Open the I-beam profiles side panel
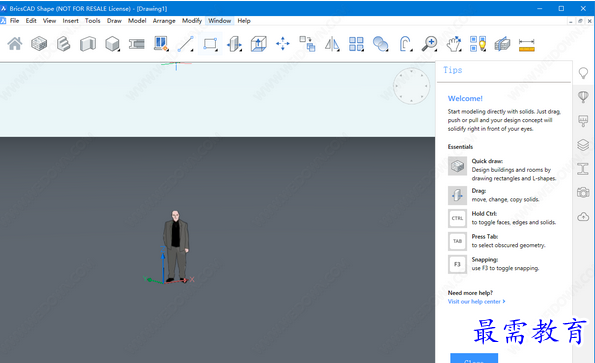The height and width of the screenshot is (363, 595). [x=583, y=169]
